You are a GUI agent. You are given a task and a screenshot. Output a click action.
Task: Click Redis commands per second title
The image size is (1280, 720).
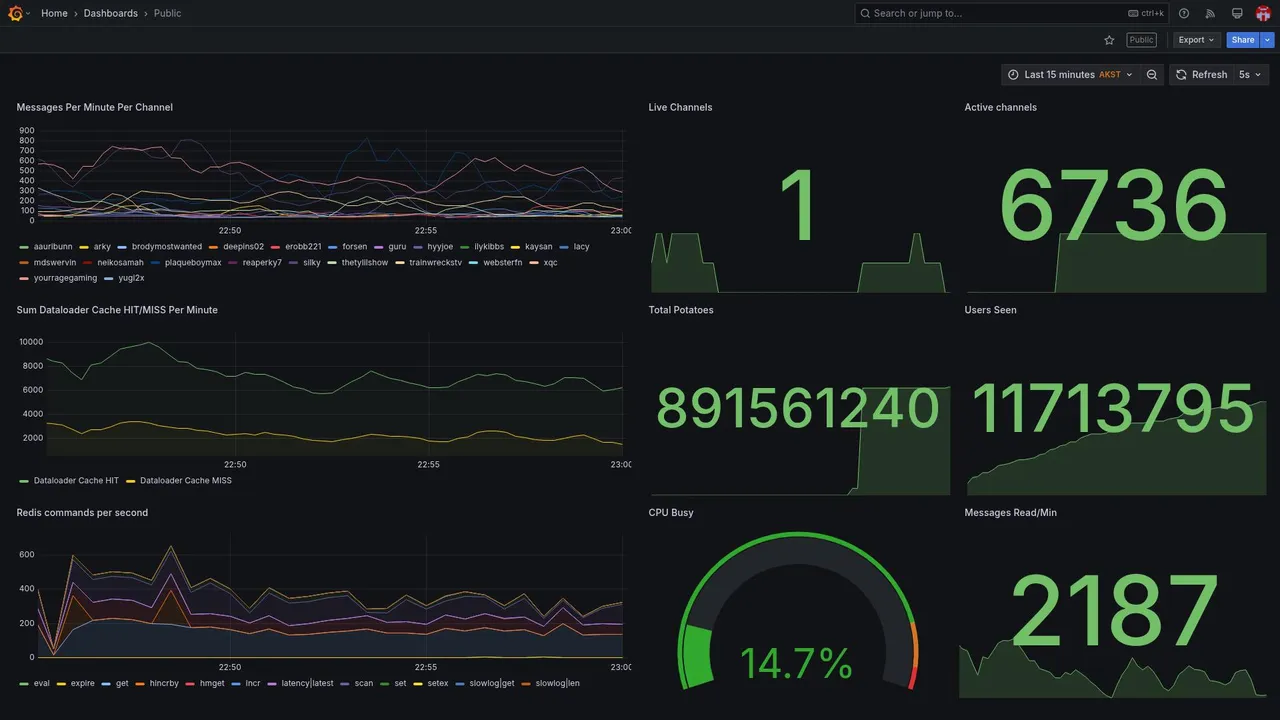tap(82, 513)
